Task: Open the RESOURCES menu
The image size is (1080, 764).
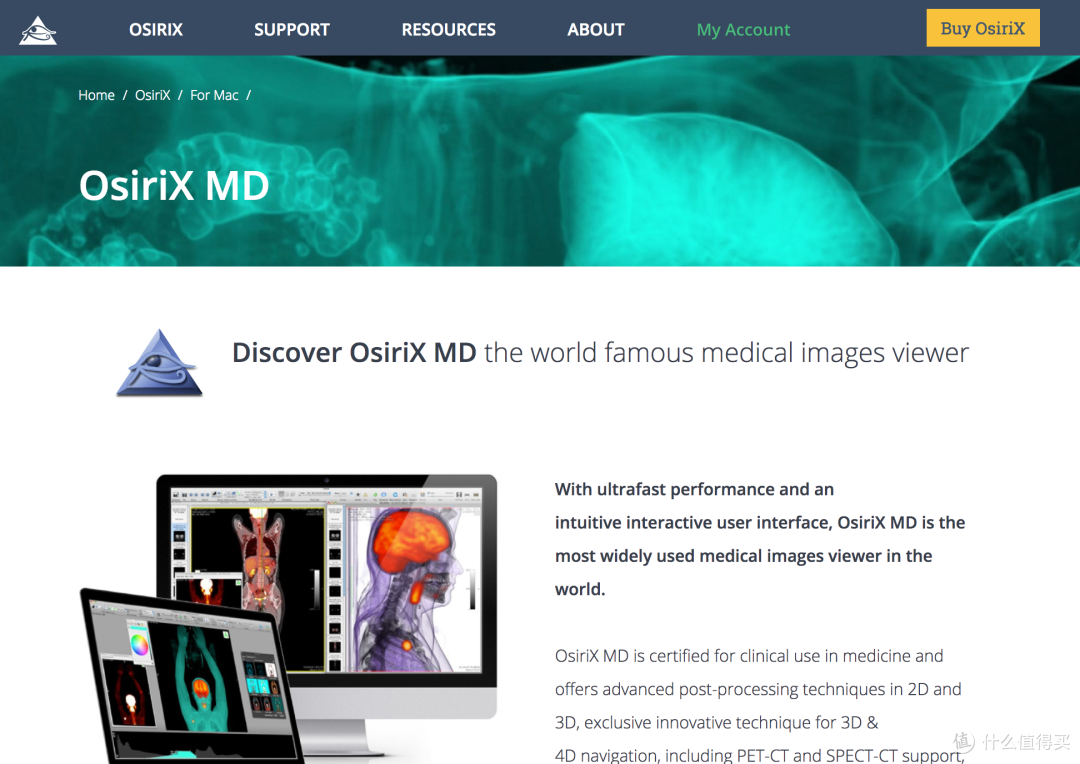Action: coord(448,30)
